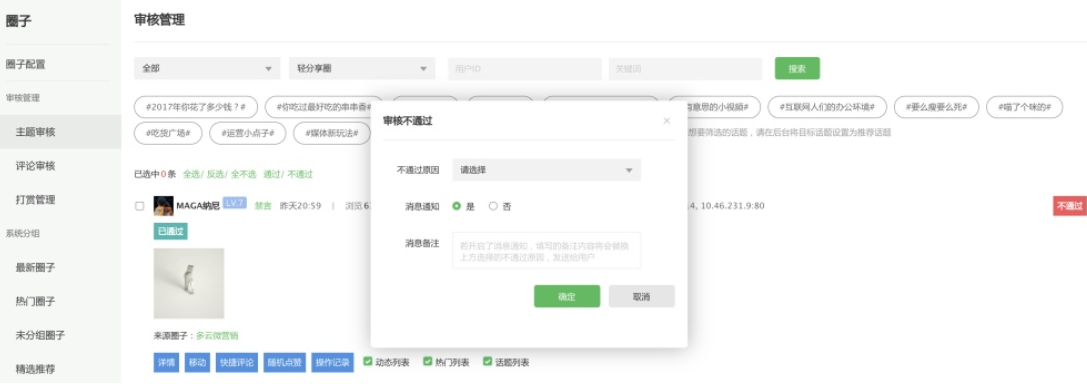Dismiss the dialog via 取消 button
The image size is (1087, 384).
(642, 296)
